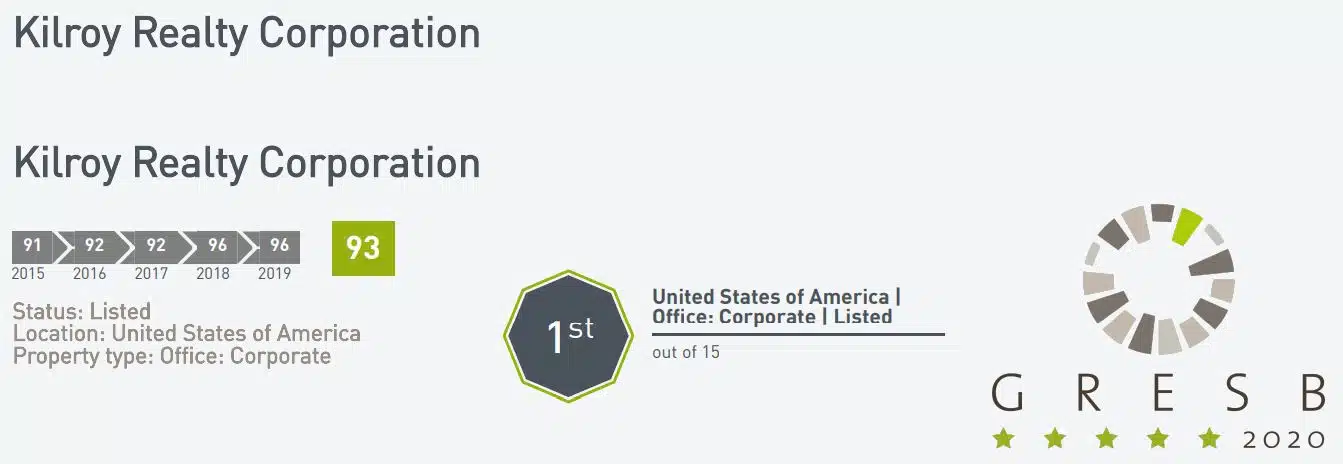Click the third green GRESB star

click(x=1105, y=438)
